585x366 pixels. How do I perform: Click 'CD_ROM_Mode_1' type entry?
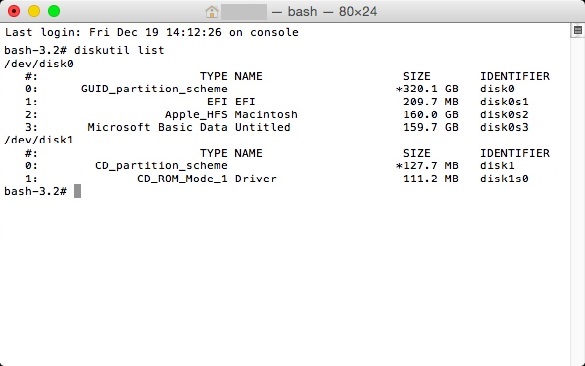(182, 179)
